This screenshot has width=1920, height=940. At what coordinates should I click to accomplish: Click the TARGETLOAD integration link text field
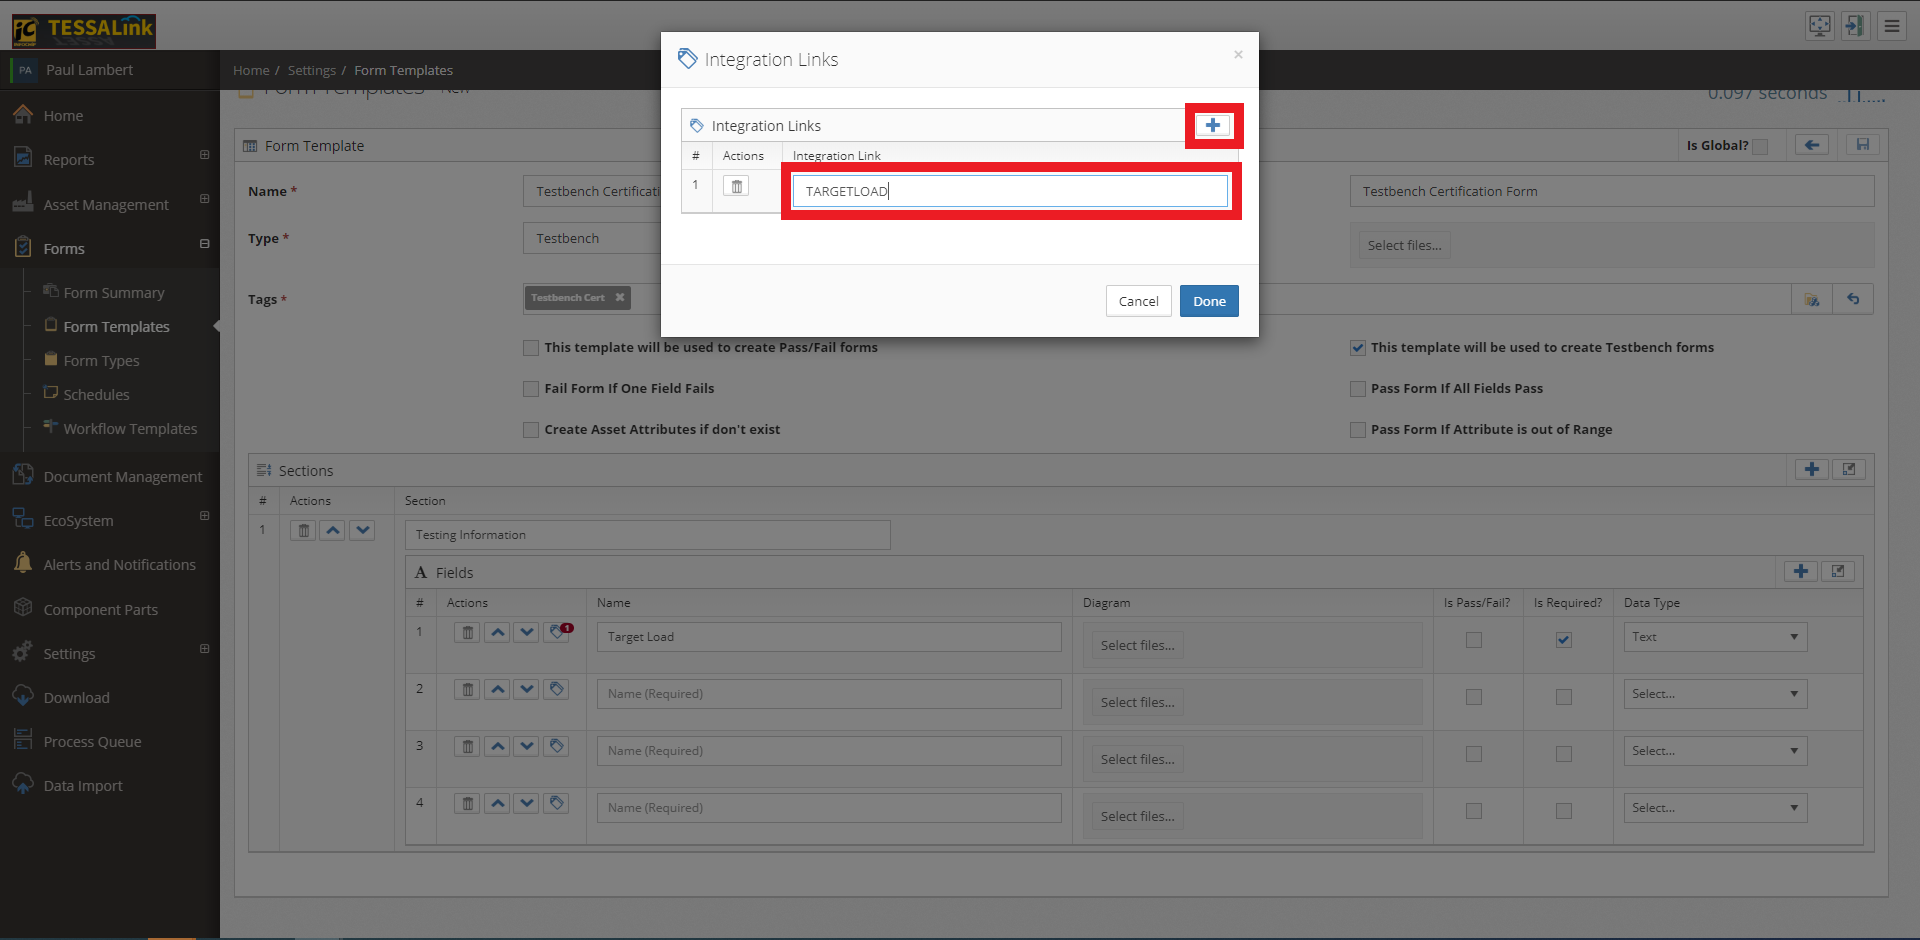[x=1009, y=191]
